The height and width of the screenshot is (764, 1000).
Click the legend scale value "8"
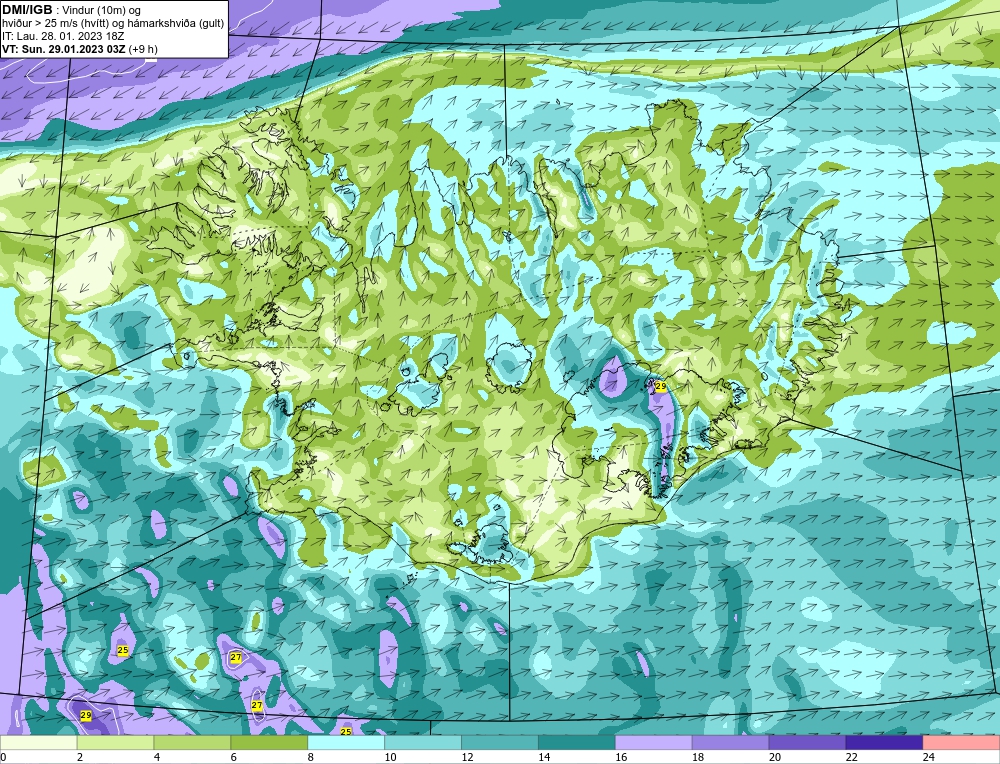point(311,757)
